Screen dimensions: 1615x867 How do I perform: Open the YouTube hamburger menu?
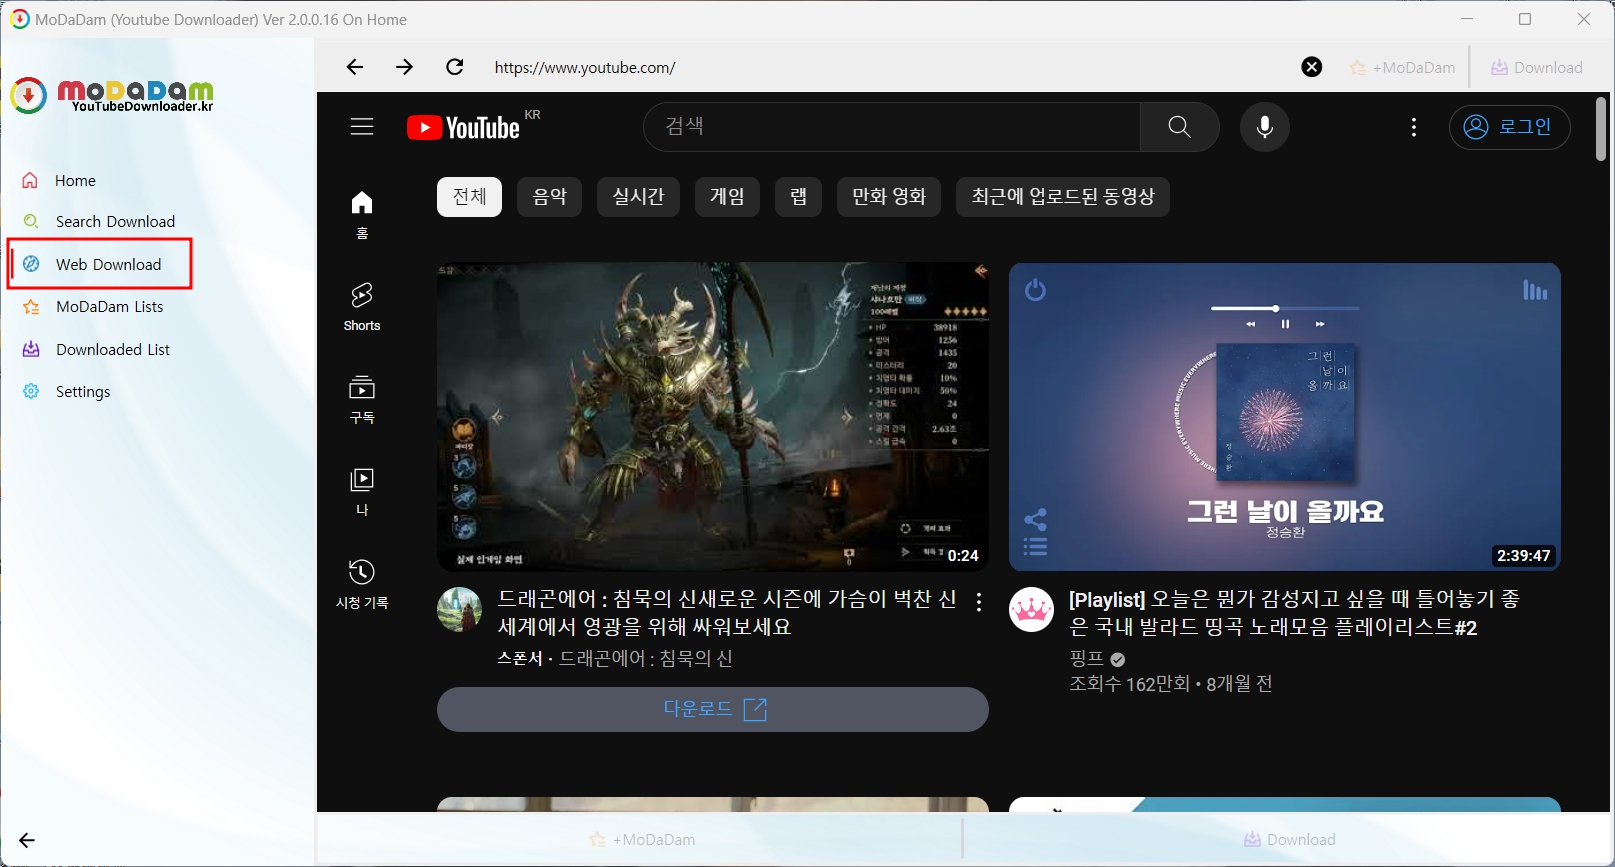362,127
